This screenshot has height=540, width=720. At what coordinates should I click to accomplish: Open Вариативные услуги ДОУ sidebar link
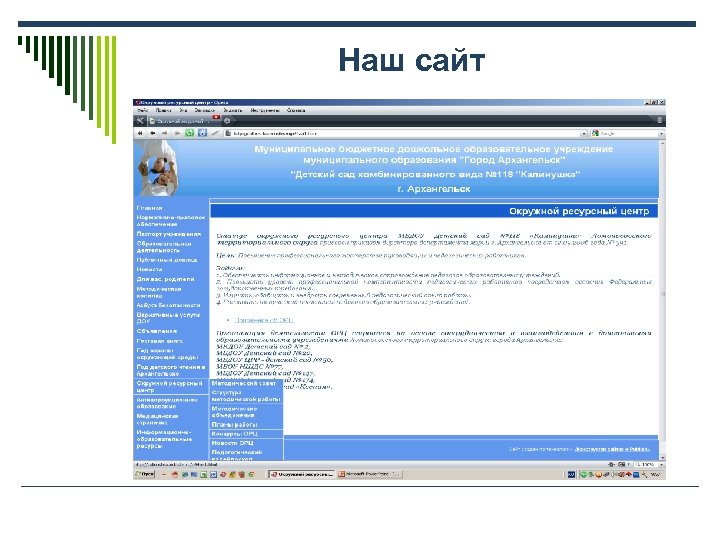coord(168,318)
